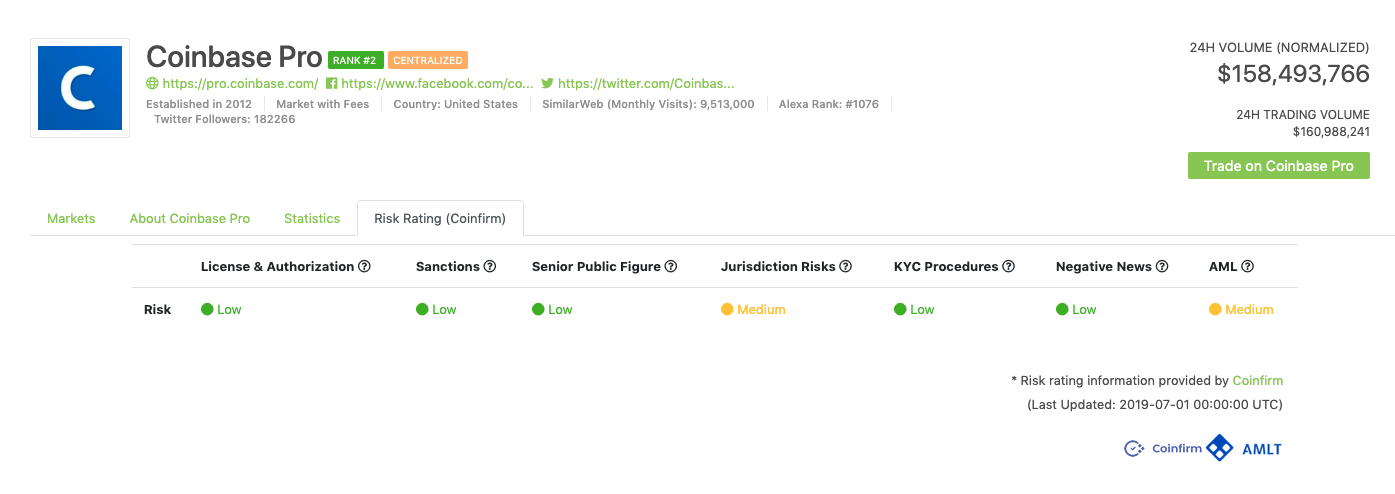The width and height of the screenshot is (1395, 494).
Task: Click the Coinbase Pro logo thumbnail
Action: (80, 88)
